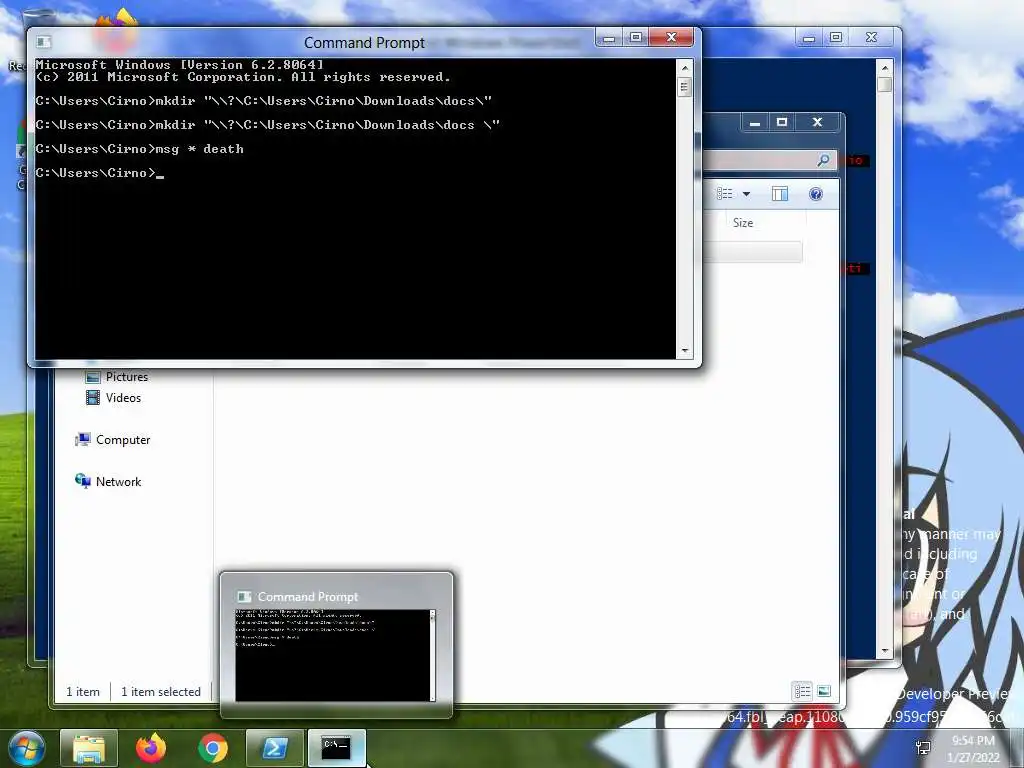The height and width of the screenshot is (768, 1024).
Task: Maximize the Command Prompt window
Action: point(635,37)
